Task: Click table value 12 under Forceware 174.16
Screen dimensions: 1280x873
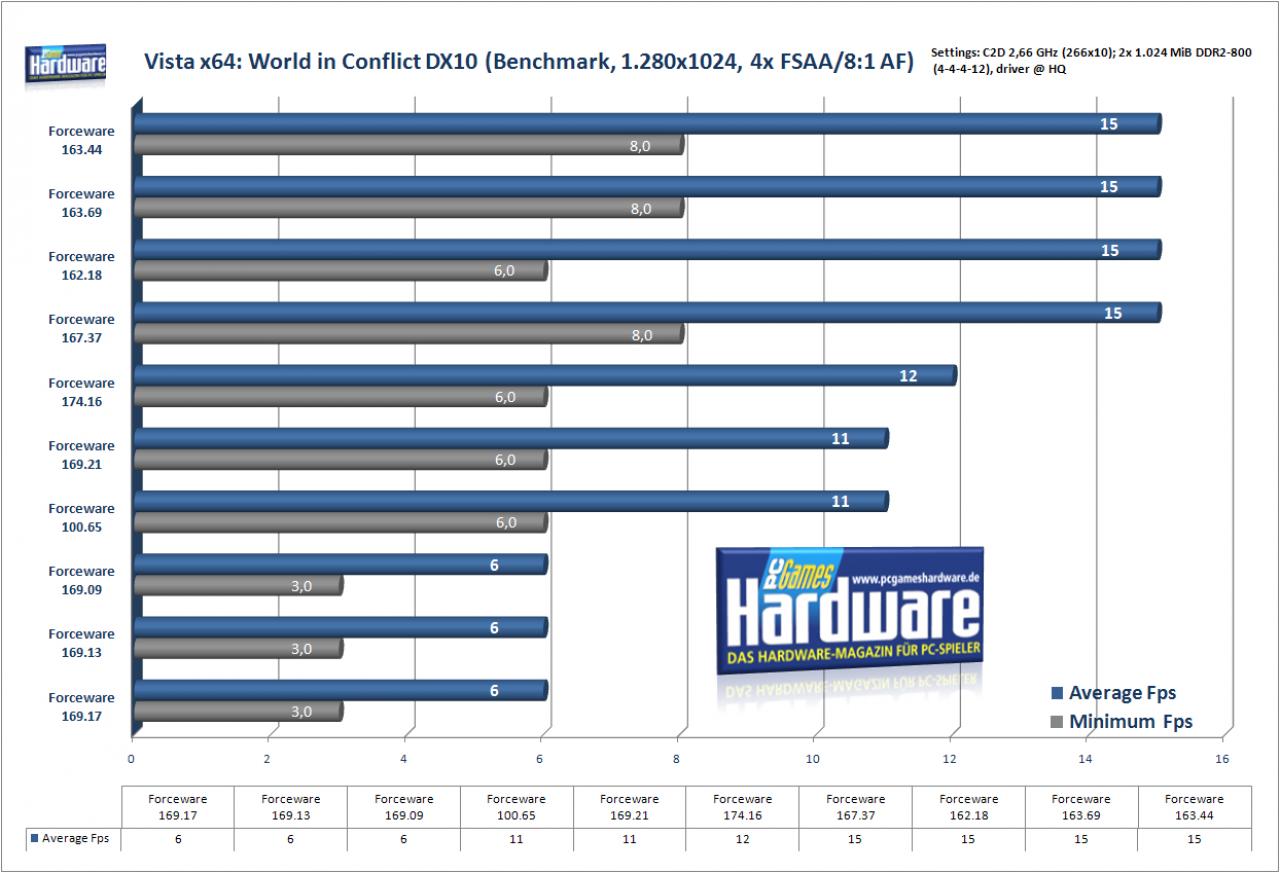Action: (742, 841)
